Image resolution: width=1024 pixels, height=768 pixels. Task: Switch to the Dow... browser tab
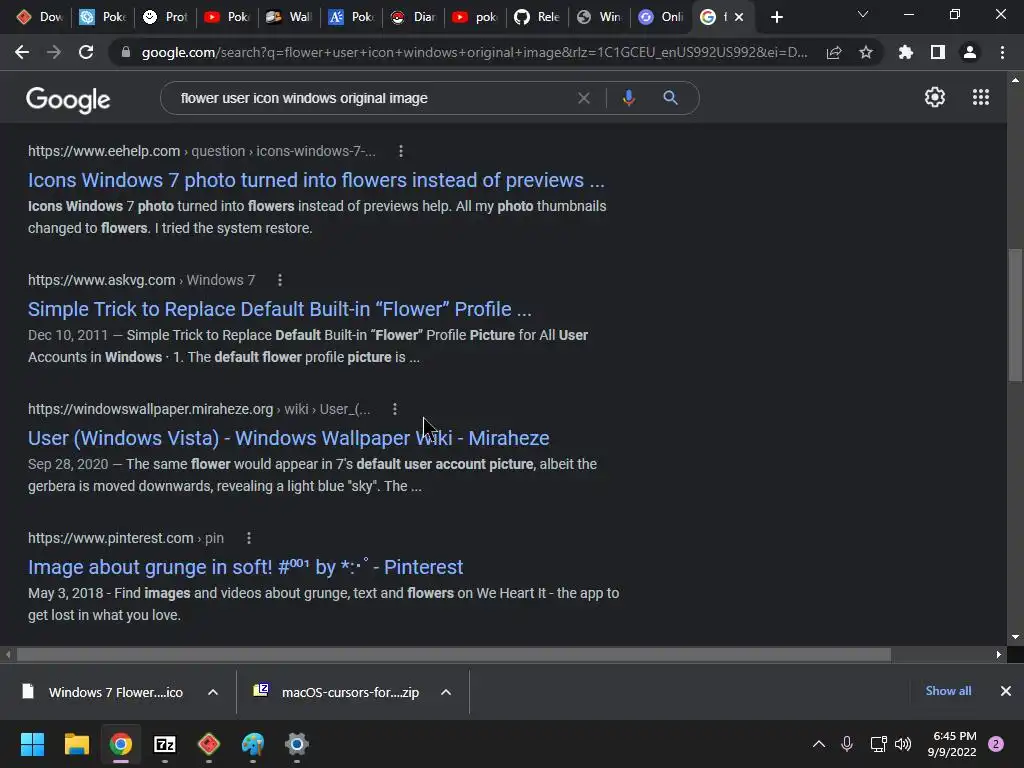(x=41, y=17)
